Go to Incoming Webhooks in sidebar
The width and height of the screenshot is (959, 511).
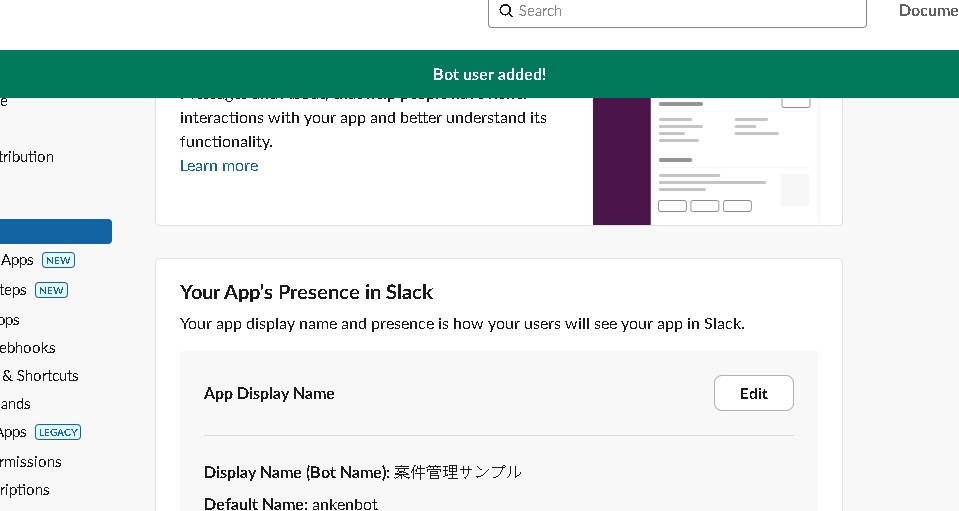point(28,348)
